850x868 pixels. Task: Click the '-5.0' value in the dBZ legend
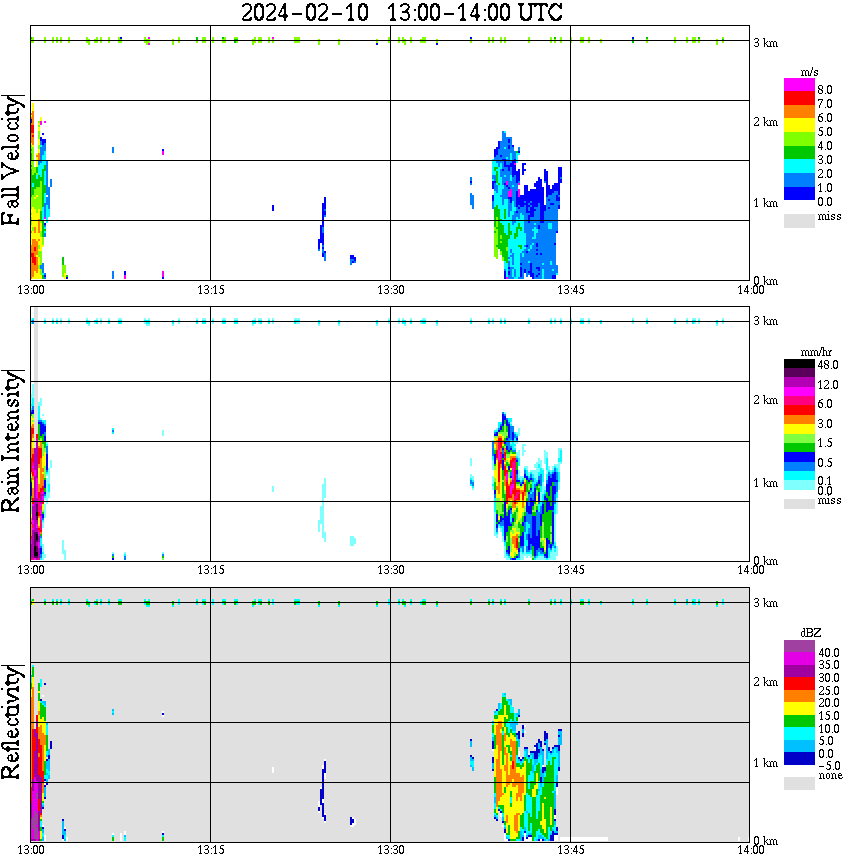(829, 766)
